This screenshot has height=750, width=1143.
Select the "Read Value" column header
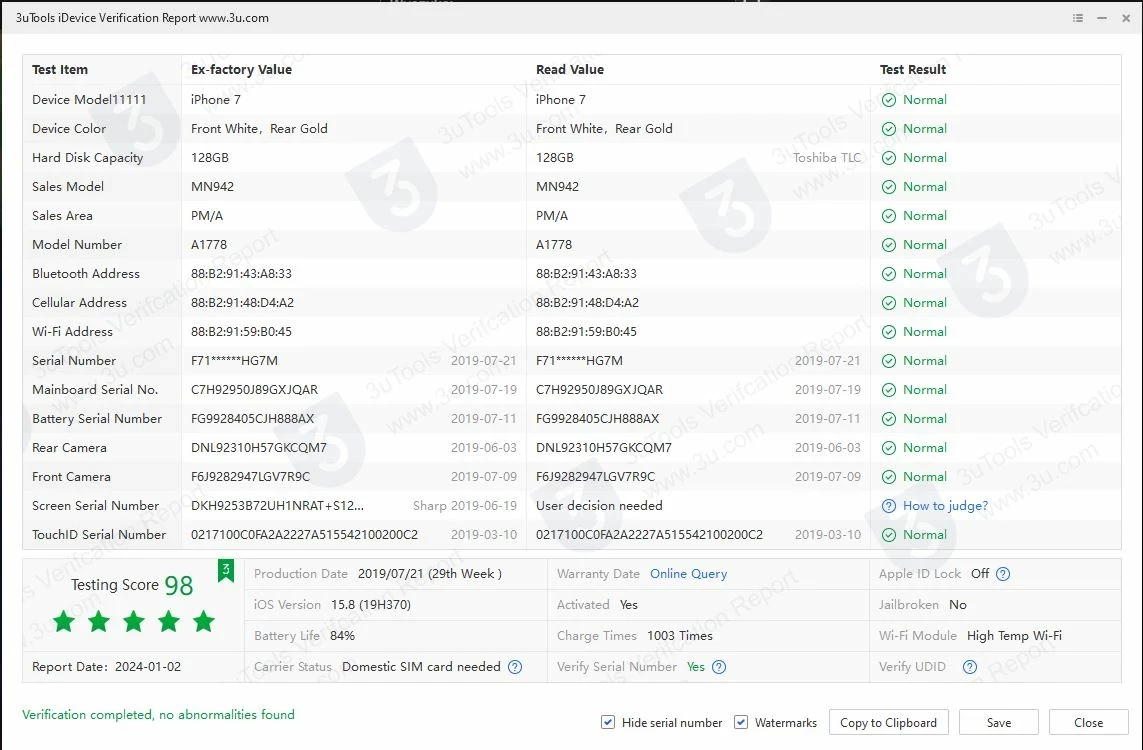point(570,70)
